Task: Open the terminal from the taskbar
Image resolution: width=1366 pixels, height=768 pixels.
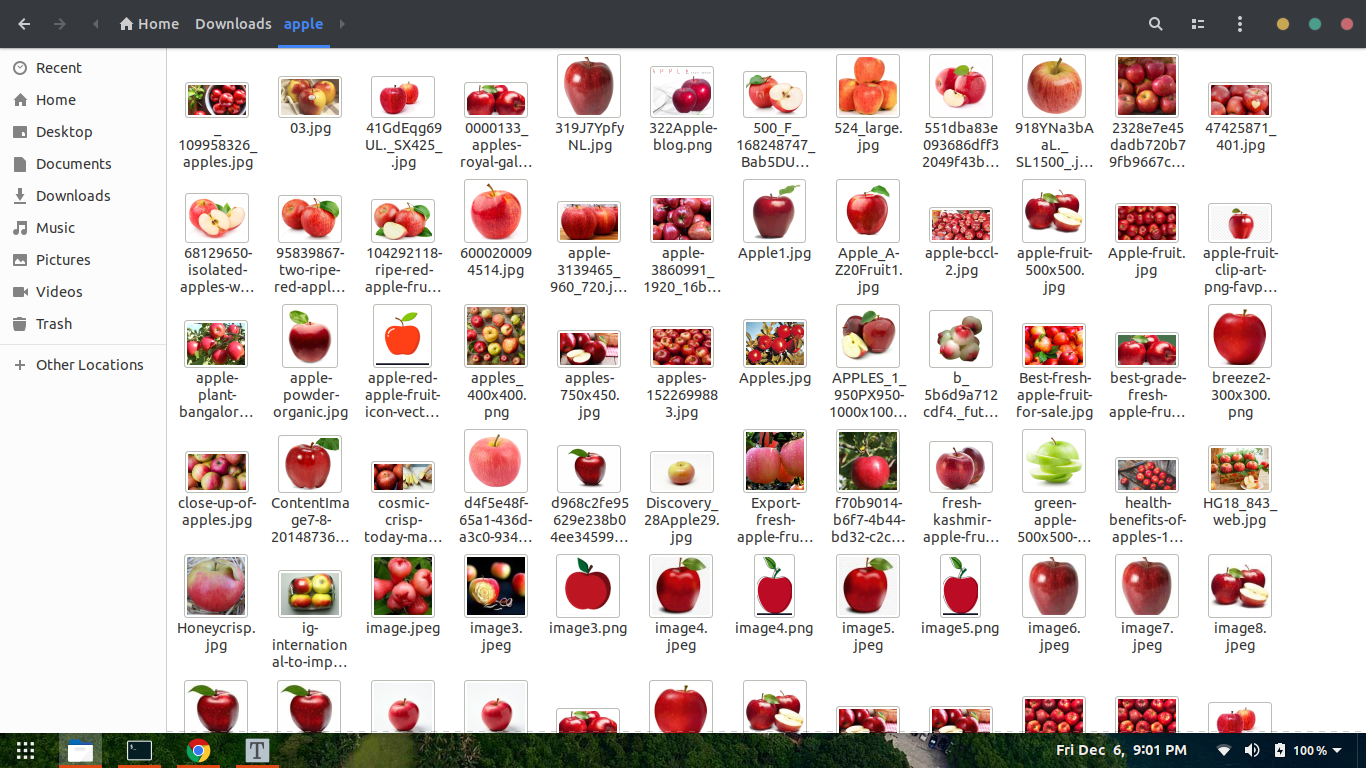Action: tap(139, 750)
